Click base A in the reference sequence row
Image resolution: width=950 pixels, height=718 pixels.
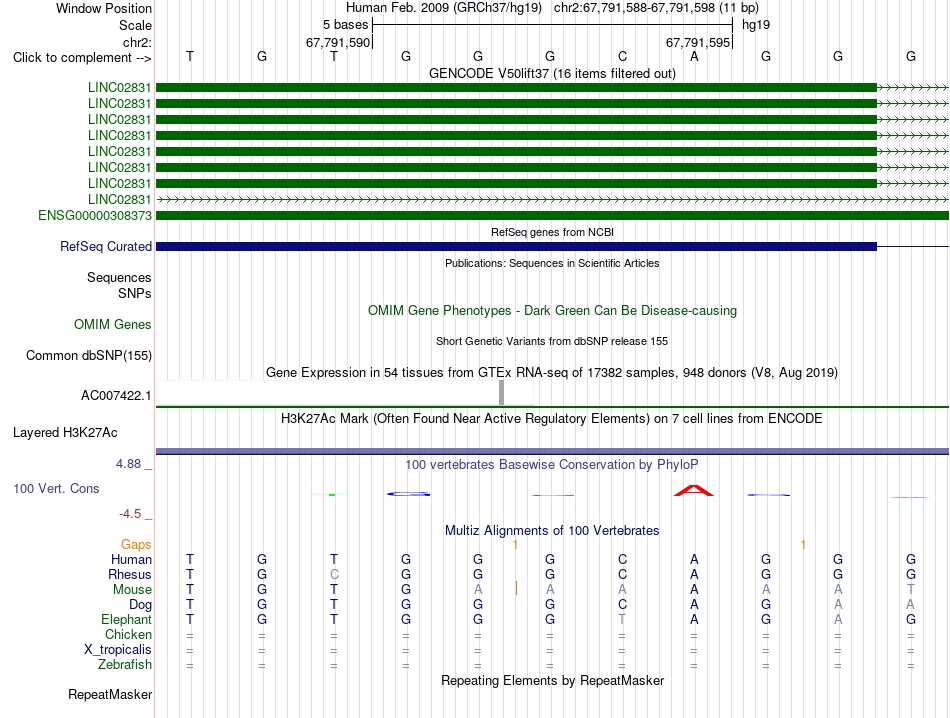click(694, 56)
